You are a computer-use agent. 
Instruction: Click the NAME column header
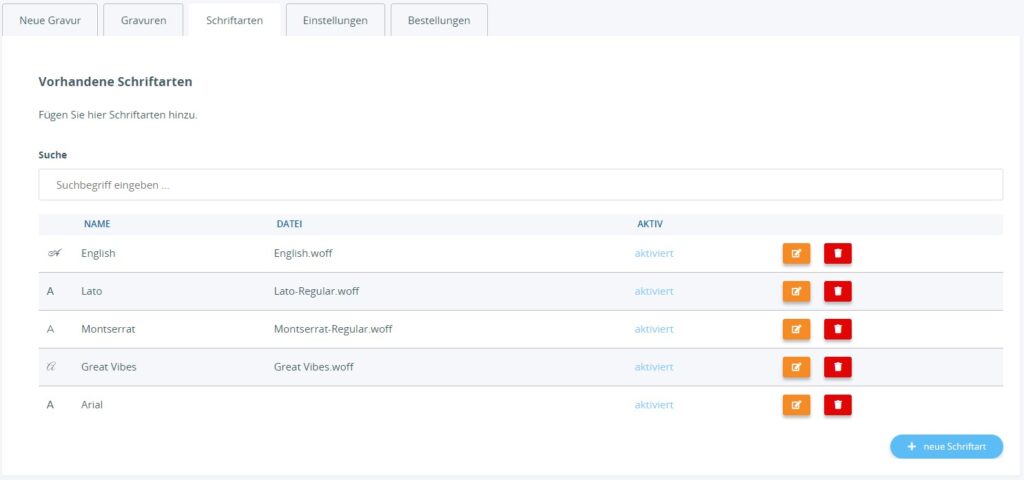click(x=97, y=224)
